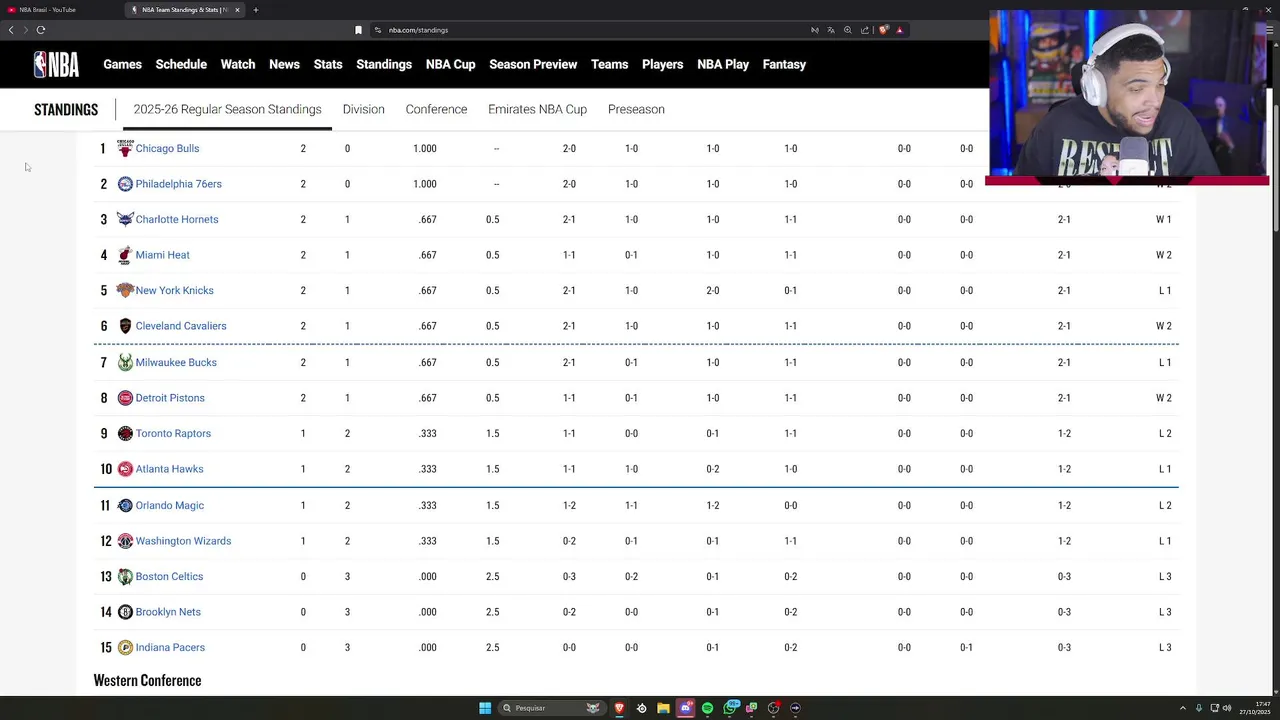The image size is (1280, 720).
Task: Click the bookmark icon in address bar
Action: (358, 30)
